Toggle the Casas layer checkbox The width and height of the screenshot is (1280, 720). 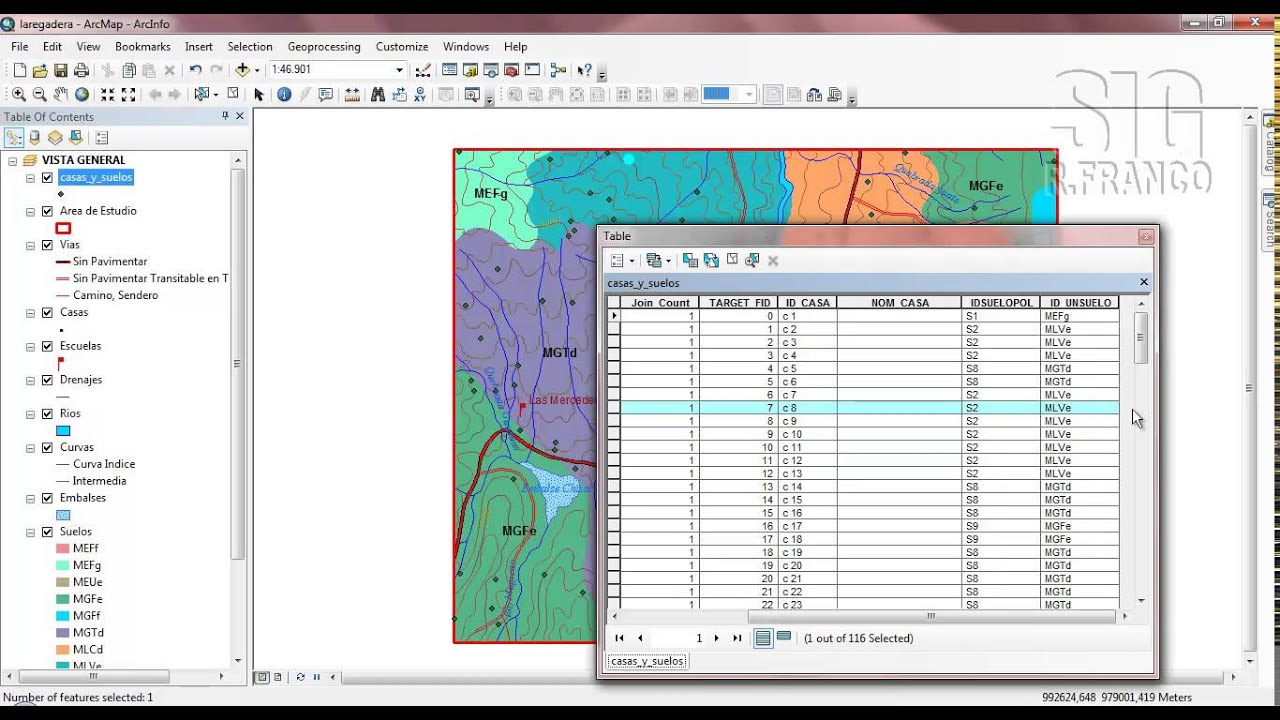pyautogui.click(x=47, y=312)
